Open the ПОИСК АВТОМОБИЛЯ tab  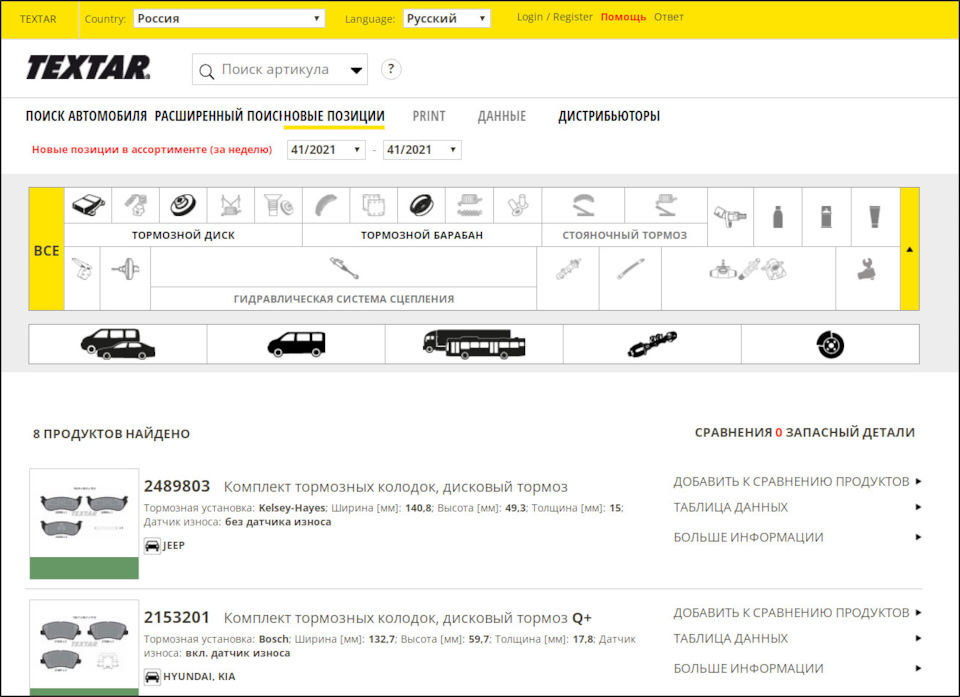click(86, 115)
